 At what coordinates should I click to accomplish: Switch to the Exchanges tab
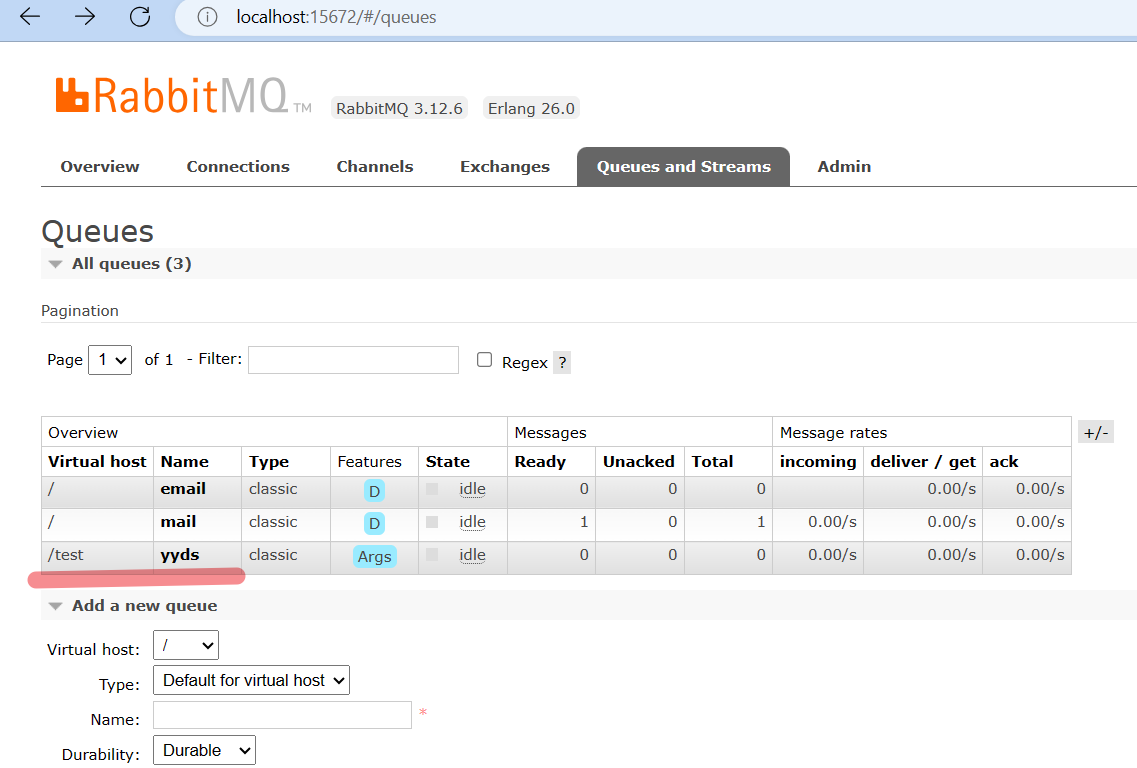point(505,166)
